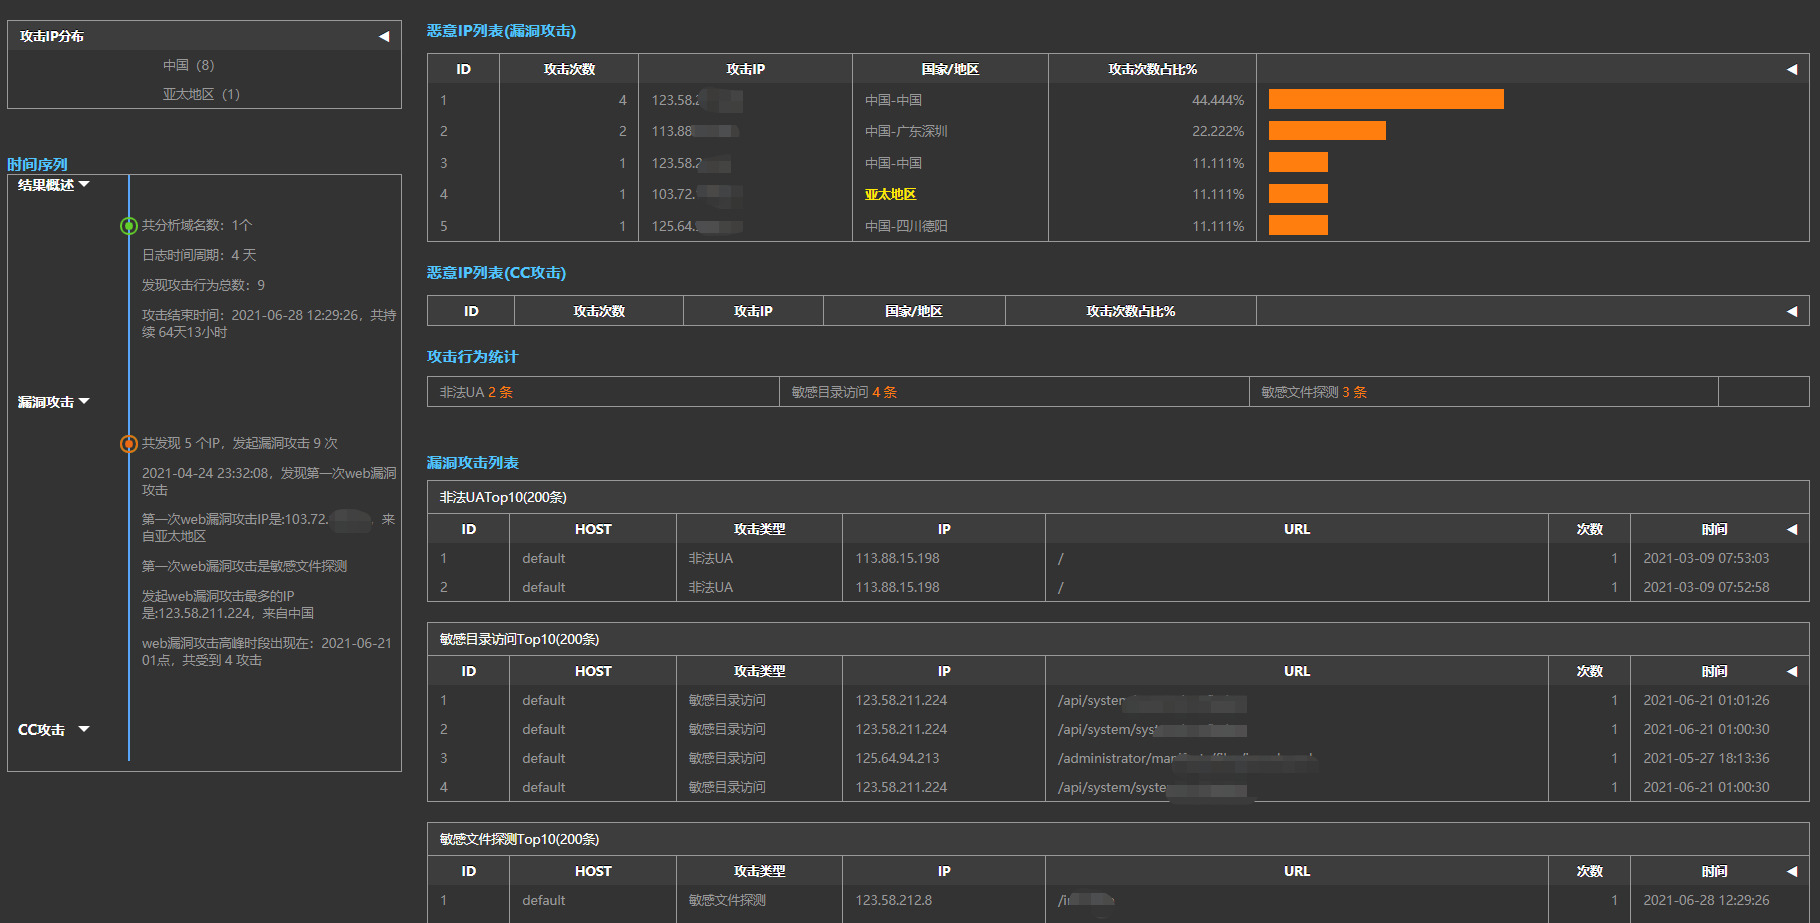Click 攻击类型 header in 非法UATop10 table
This screenshot has height=923, width=1820.
coord(759,529)
